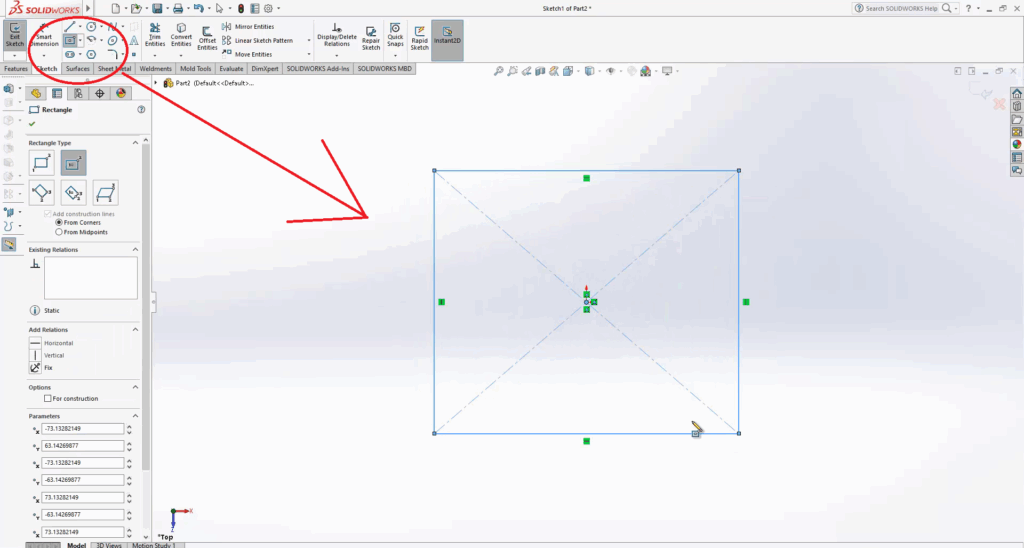Image resolution: width=1024 pixels, height=548 pixels.
Task: Click the Quick Snaps tool
Action: coord(395,35)
